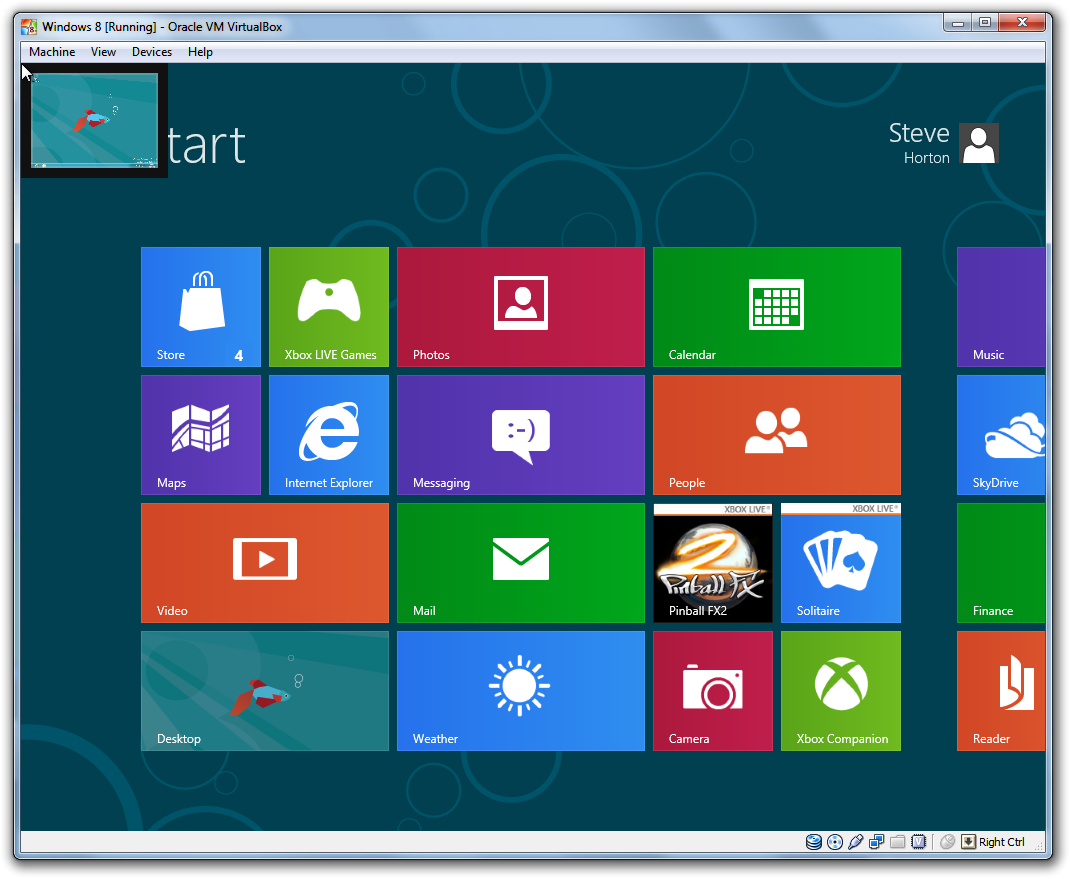Open the Mail tile
Viewport: 1070px width, 879px height.
coord(521,563)
